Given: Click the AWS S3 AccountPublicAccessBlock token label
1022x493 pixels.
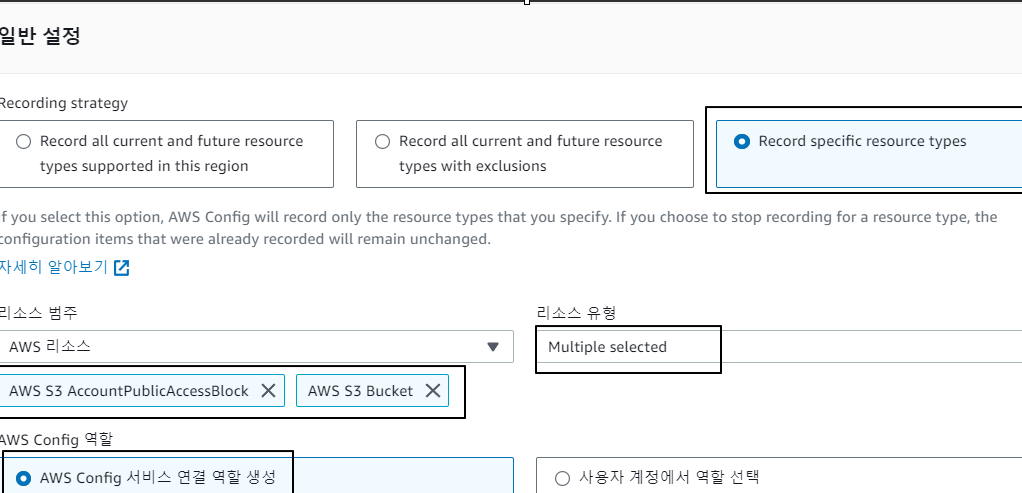Looking at the screenshot, I should tap(128, 391).
